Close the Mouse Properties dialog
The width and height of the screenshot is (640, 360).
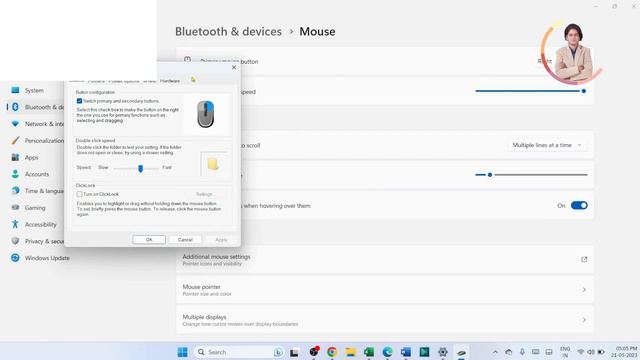pyautogui.click(x=234, y=67)
